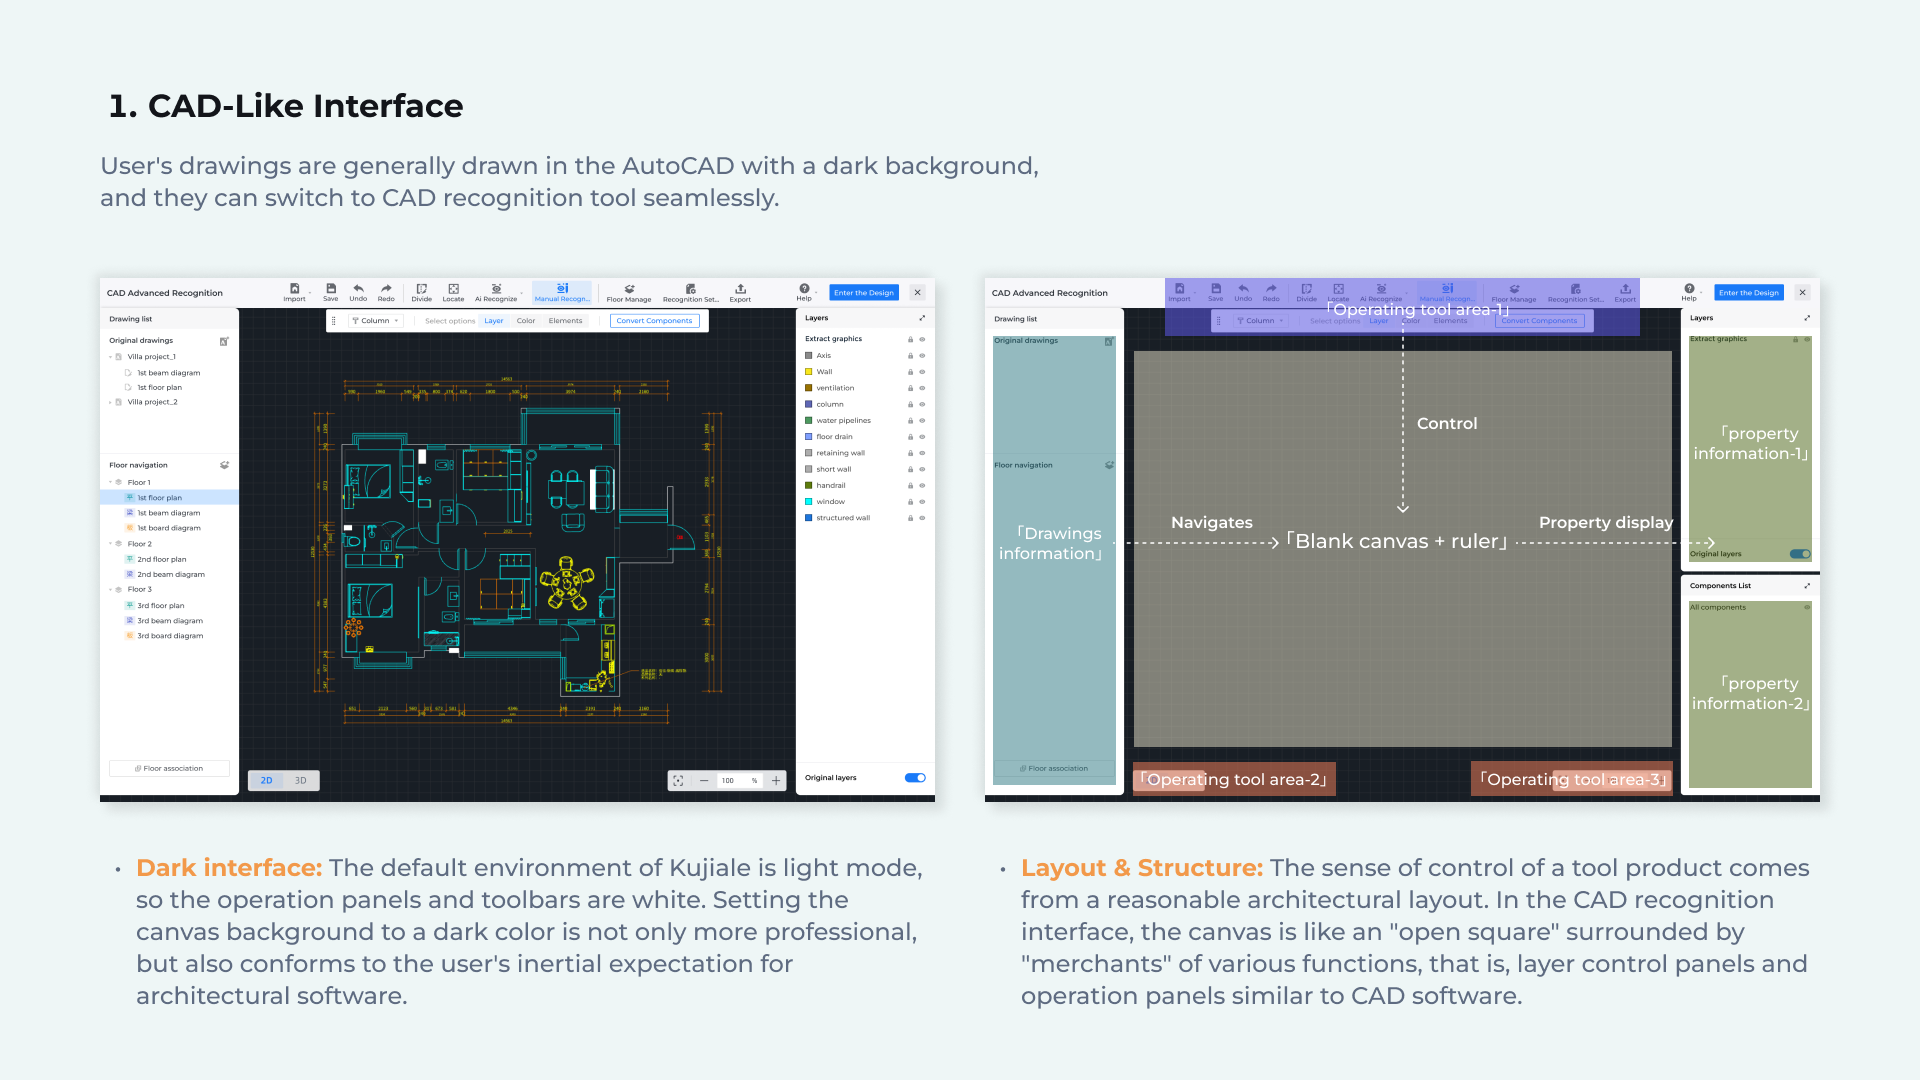Click AI Recognize icon in left toolbar

click(496, 289)
